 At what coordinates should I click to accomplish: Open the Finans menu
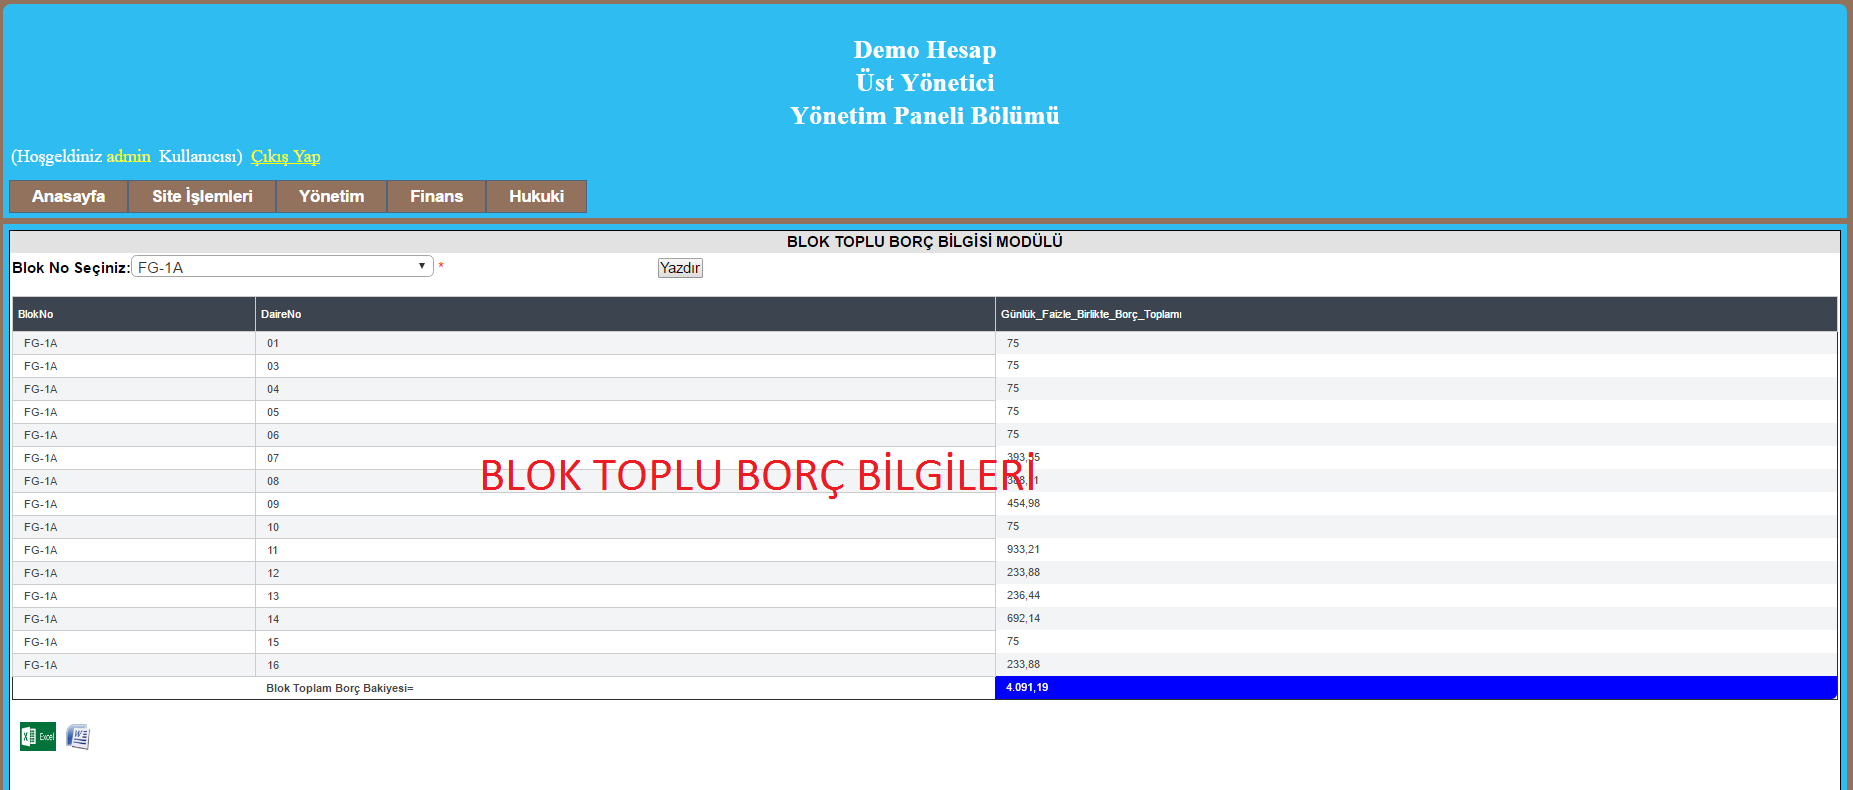tap(436, 196)
